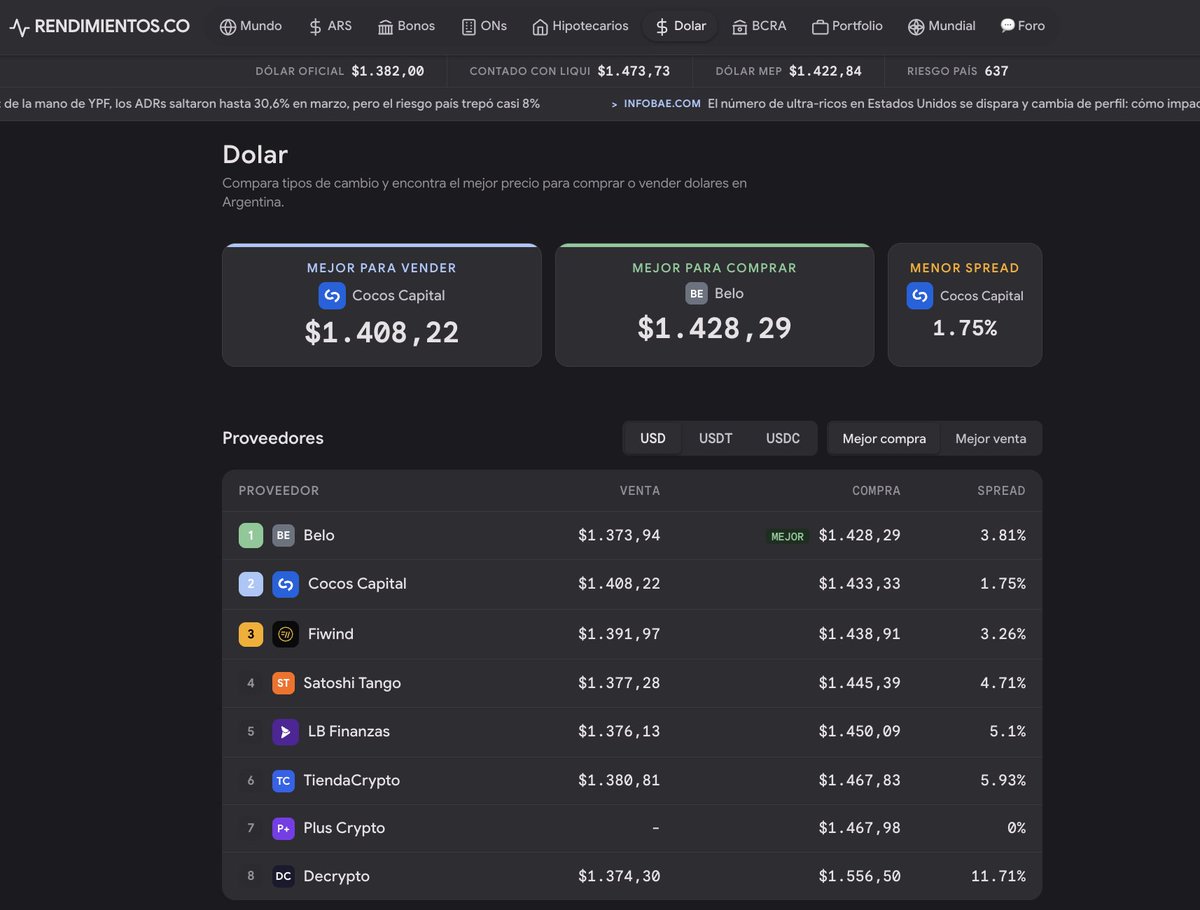
Task: Click the SPREAD column header
Action: pos(1001,491)
